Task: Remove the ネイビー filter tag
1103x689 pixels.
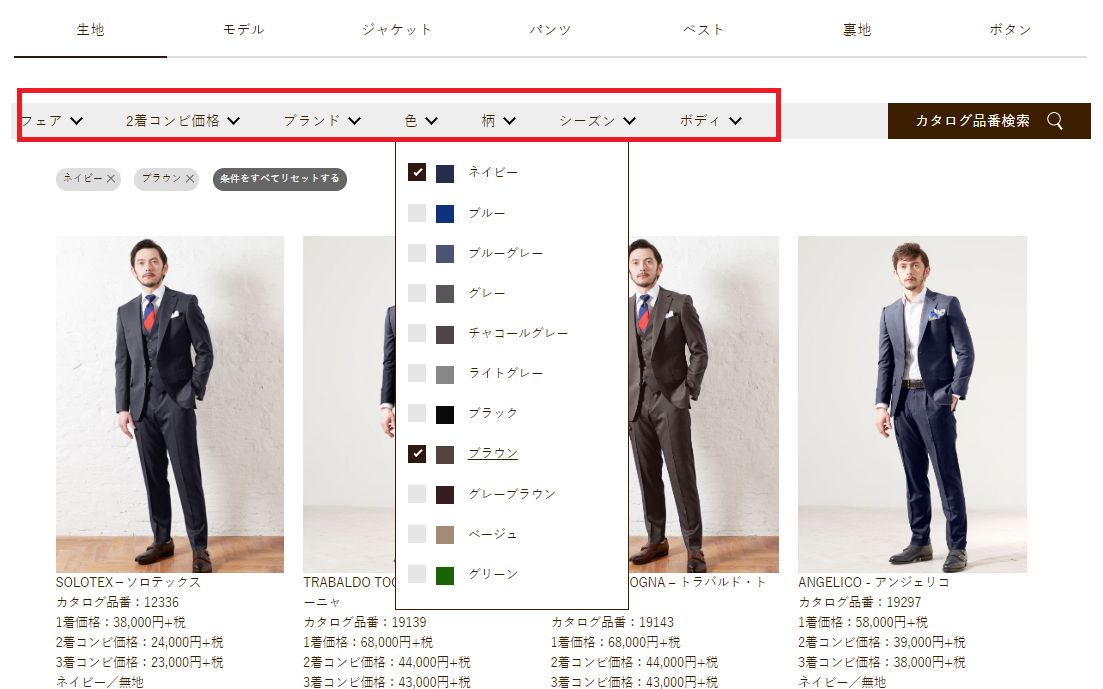Action: 111,179
